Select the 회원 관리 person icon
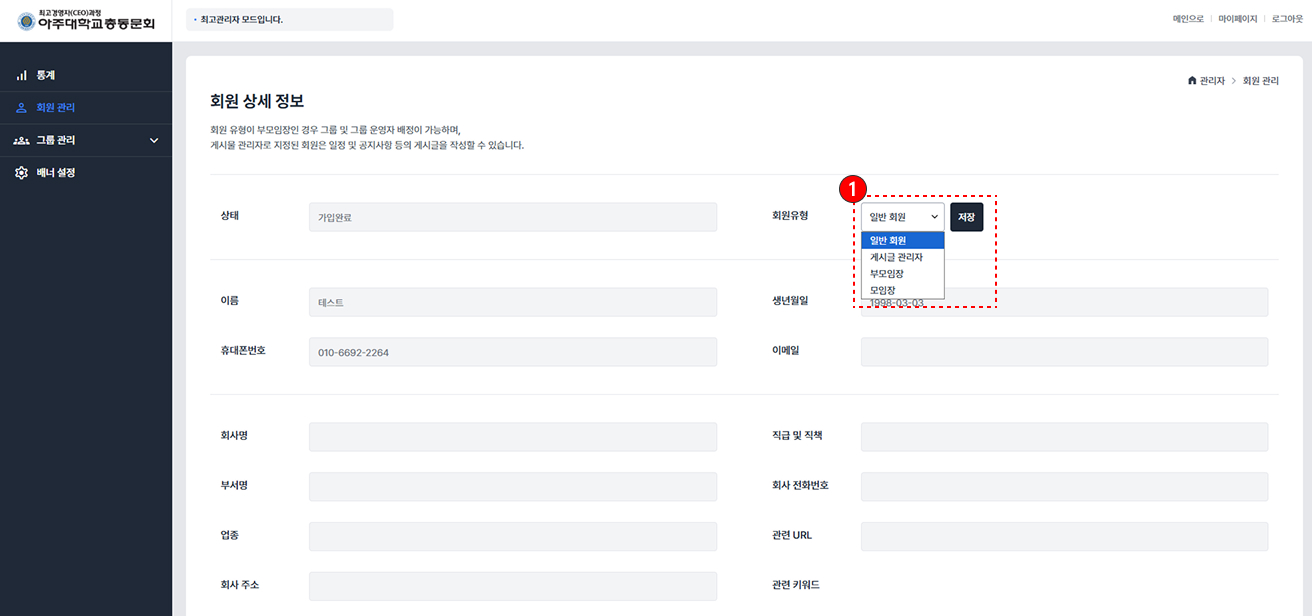This screenshot has width=1312, height=616. (22, 108)
